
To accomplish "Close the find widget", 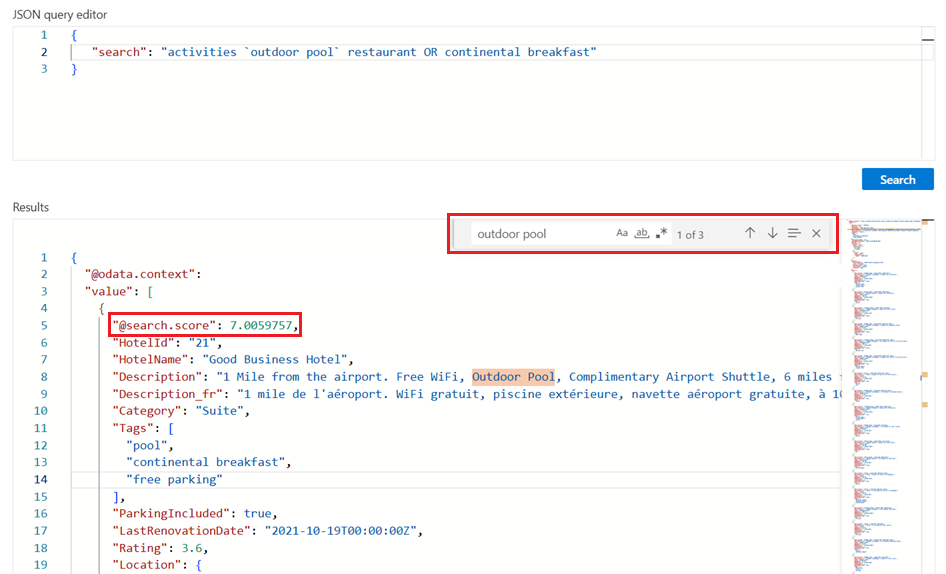I will tap(816, 233).
